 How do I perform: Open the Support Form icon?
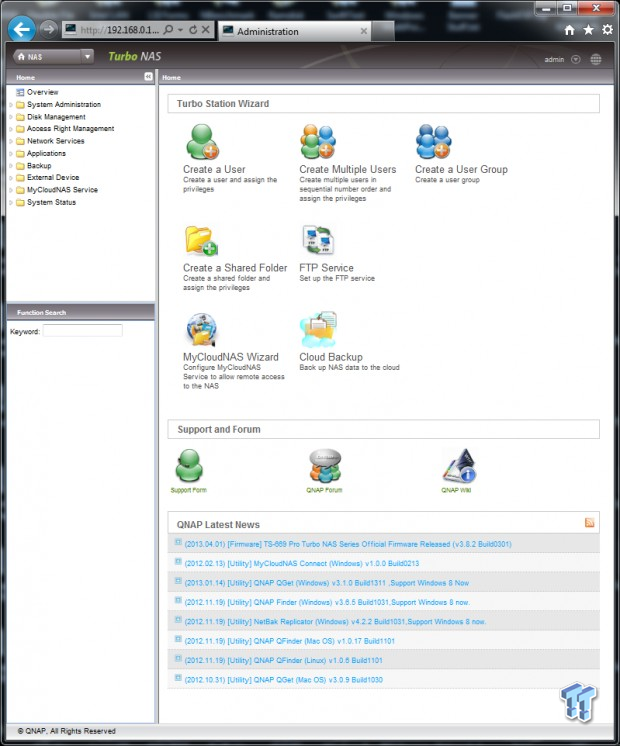point(189,466)
